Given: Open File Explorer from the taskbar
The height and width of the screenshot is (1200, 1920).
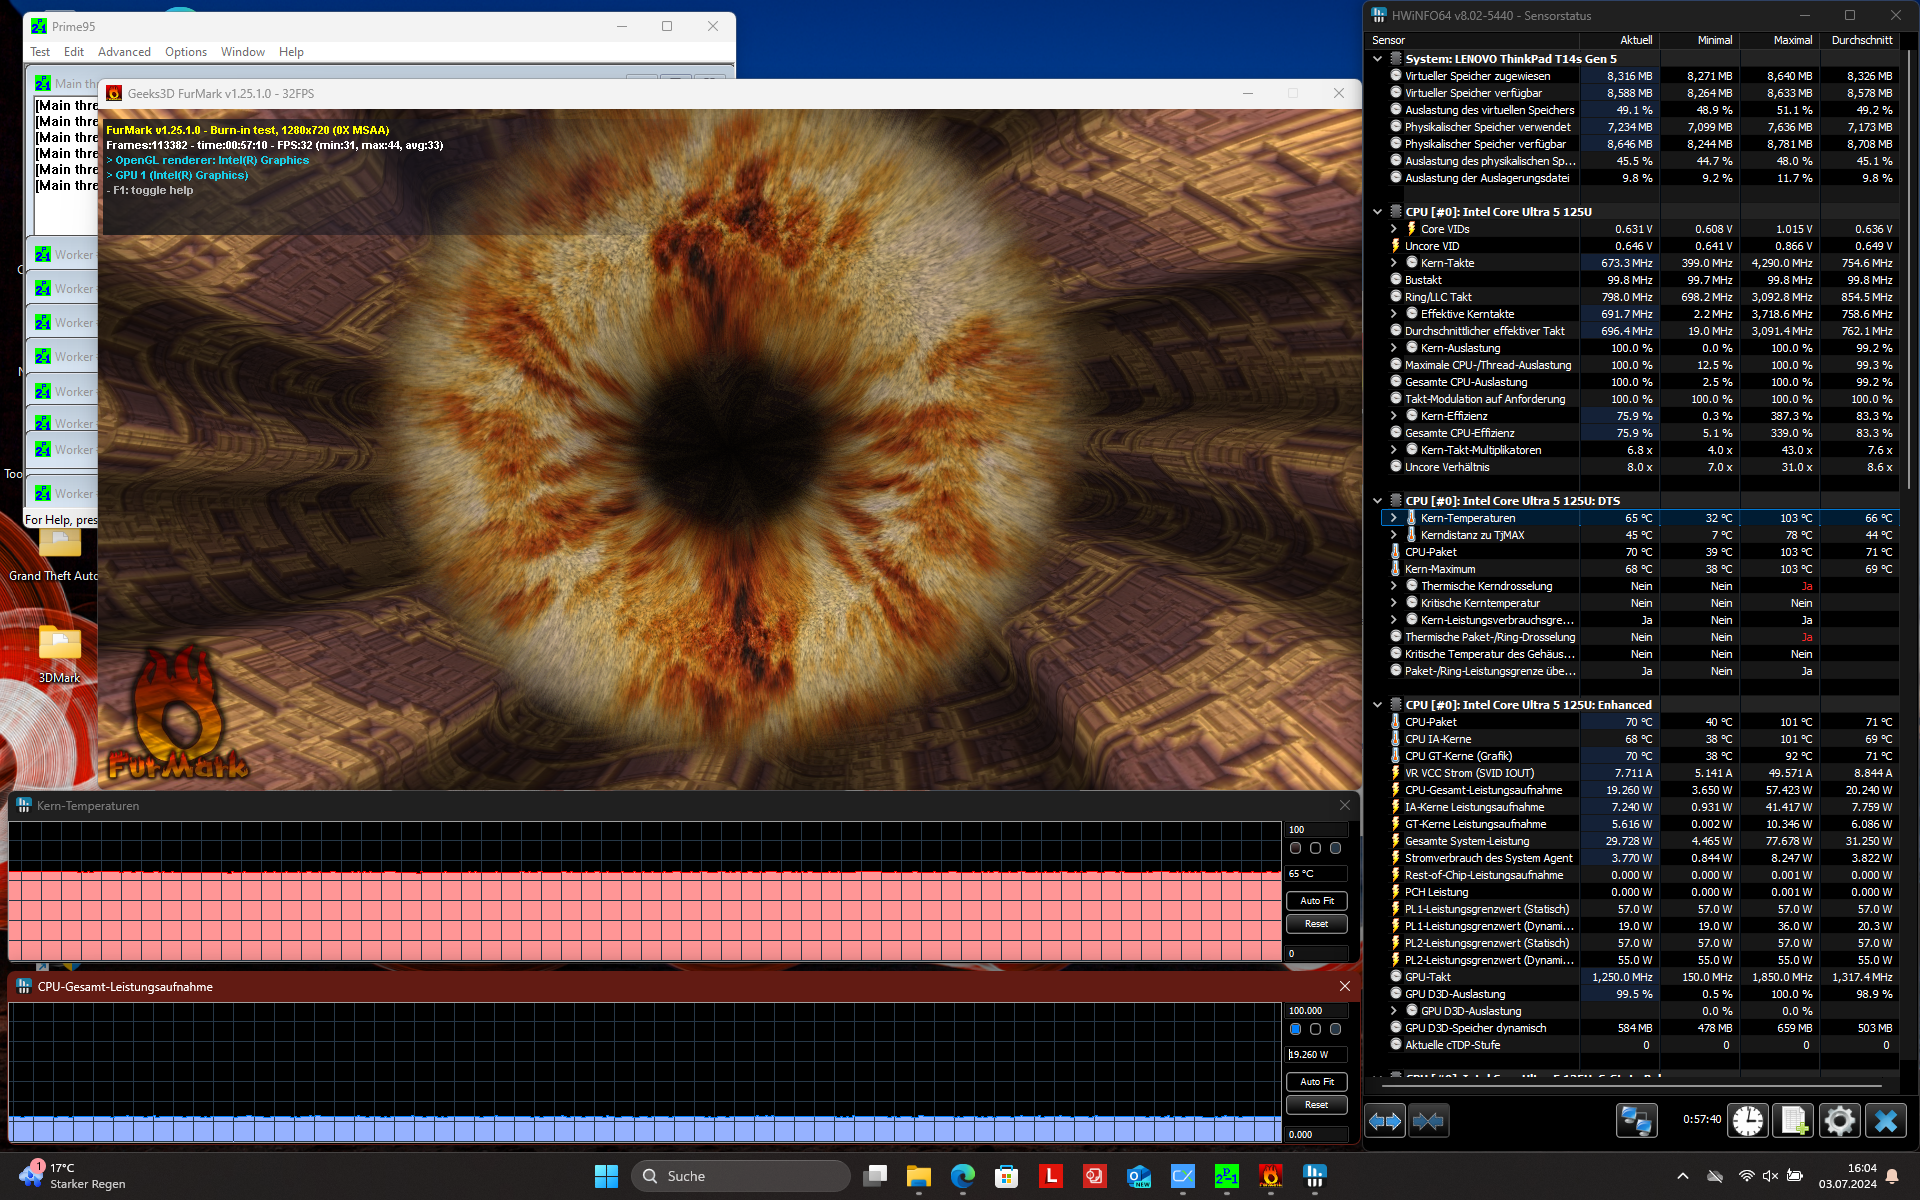Looking at the screenshot, I should (919, 1176).
